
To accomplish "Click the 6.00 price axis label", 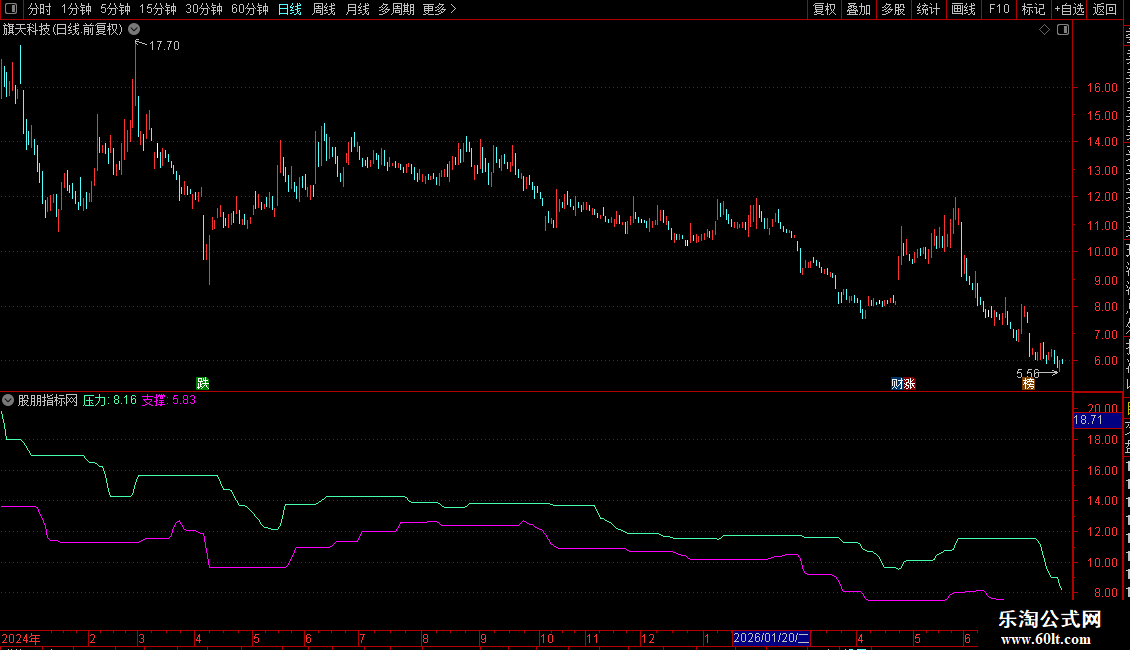I will (x=1105, y=361).
